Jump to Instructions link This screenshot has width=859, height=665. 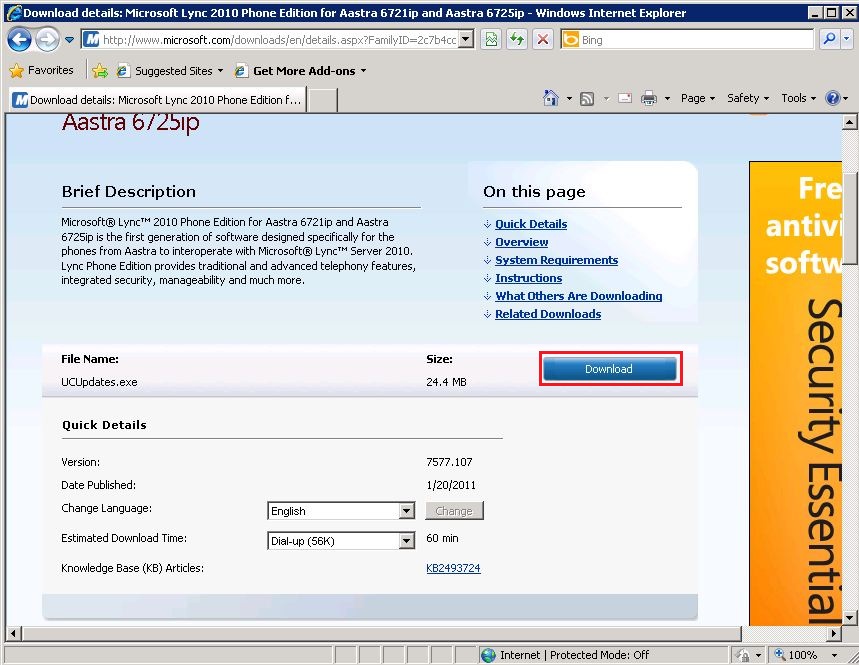click(x=529, y=278)
